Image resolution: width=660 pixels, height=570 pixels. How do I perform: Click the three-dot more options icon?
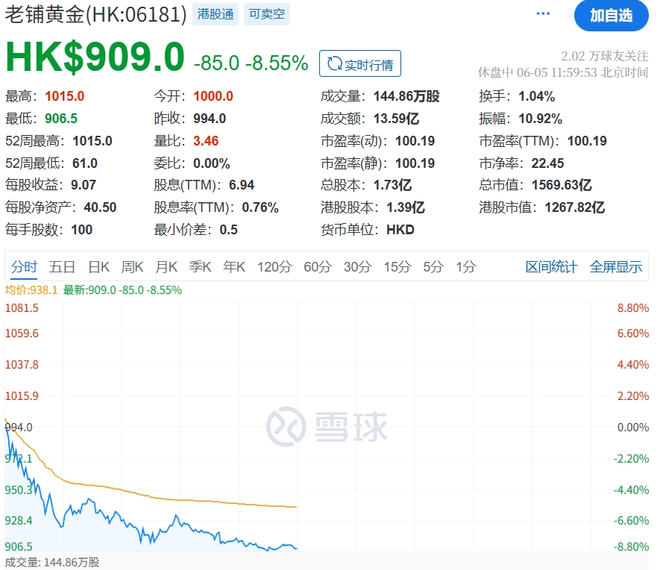point(543,15)
